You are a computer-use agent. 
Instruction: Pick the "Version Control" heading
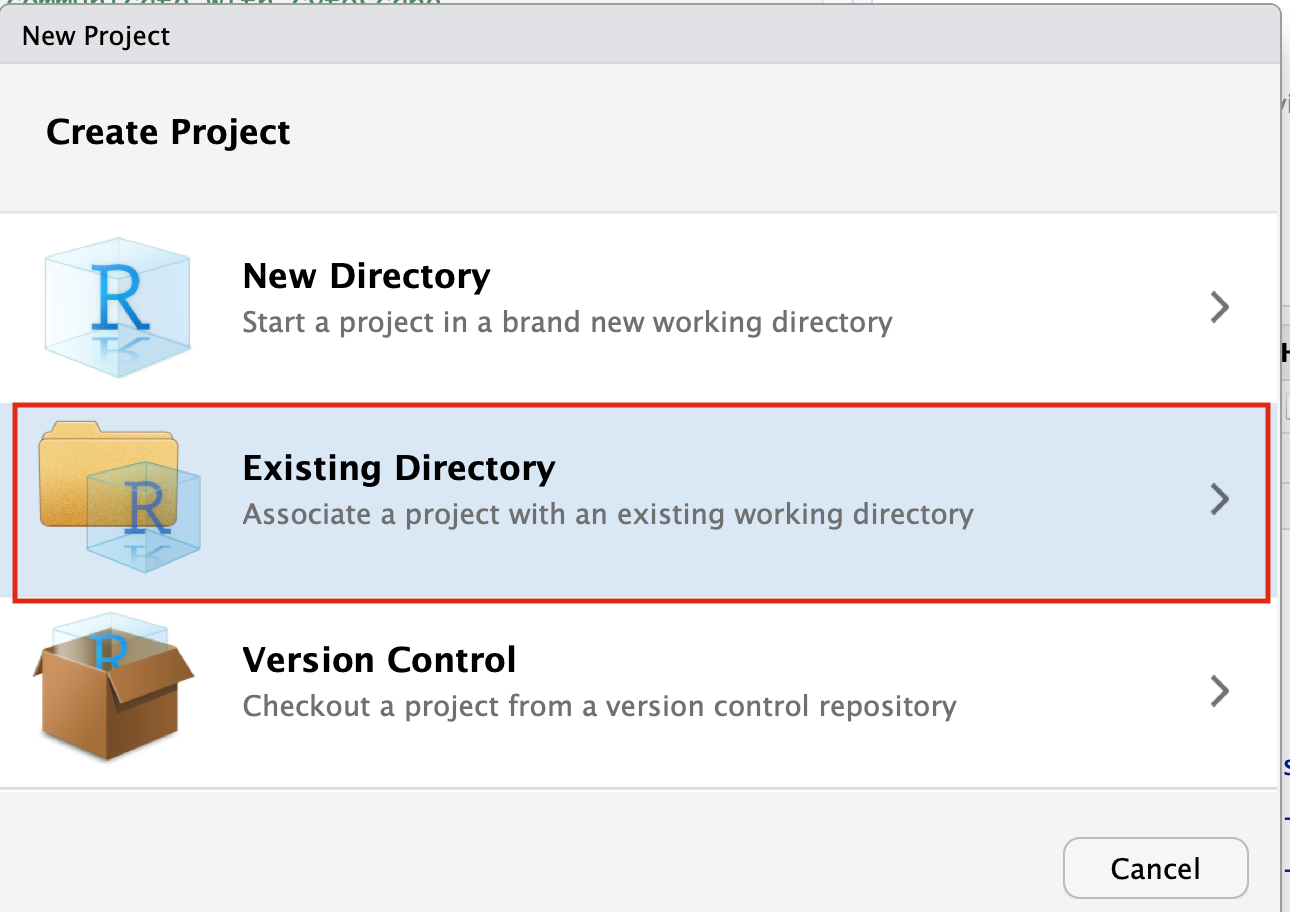pyautogui.click(x=379, y=660)
